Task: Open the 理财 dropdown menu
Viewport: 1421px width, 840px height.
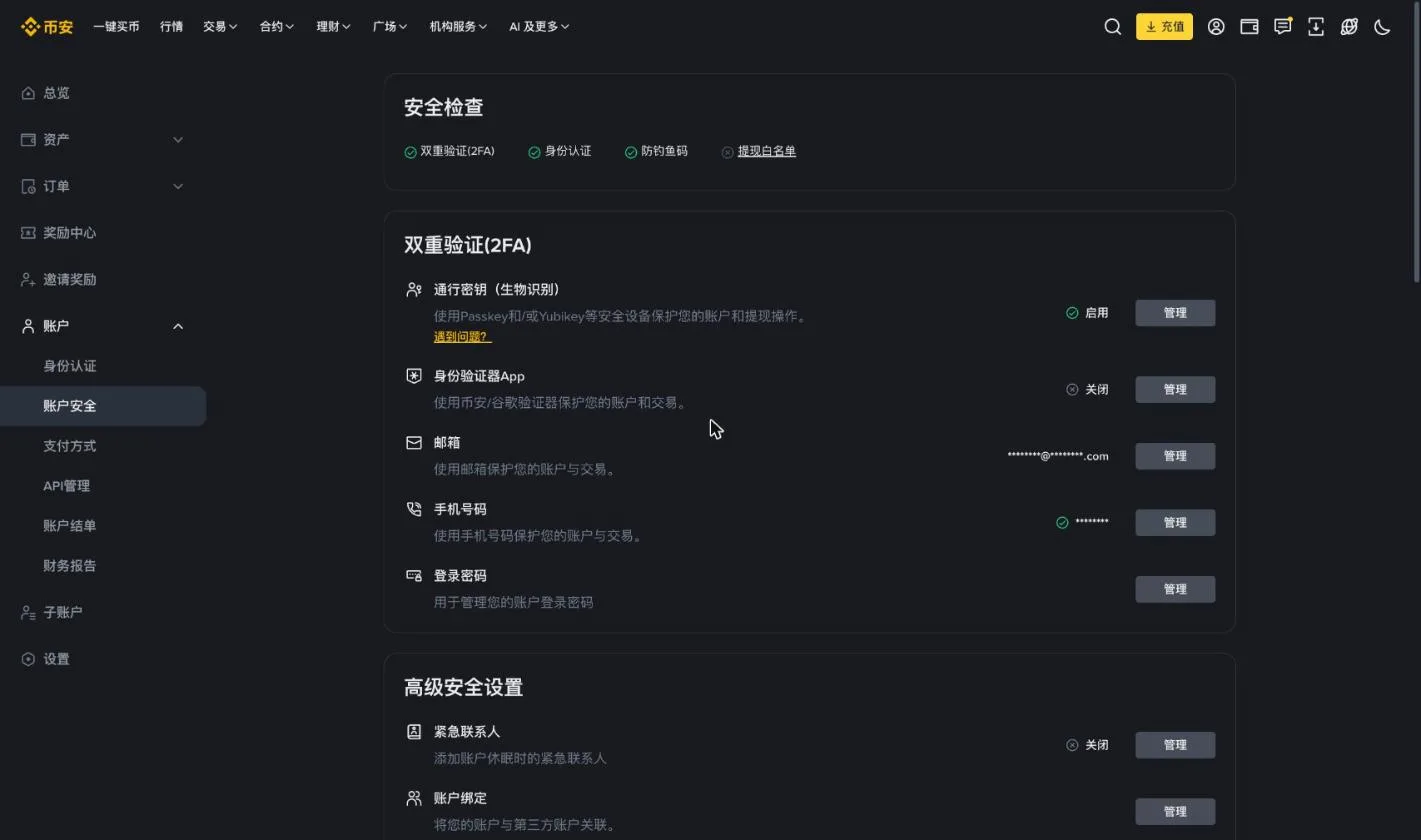Action: pos(333,27)
